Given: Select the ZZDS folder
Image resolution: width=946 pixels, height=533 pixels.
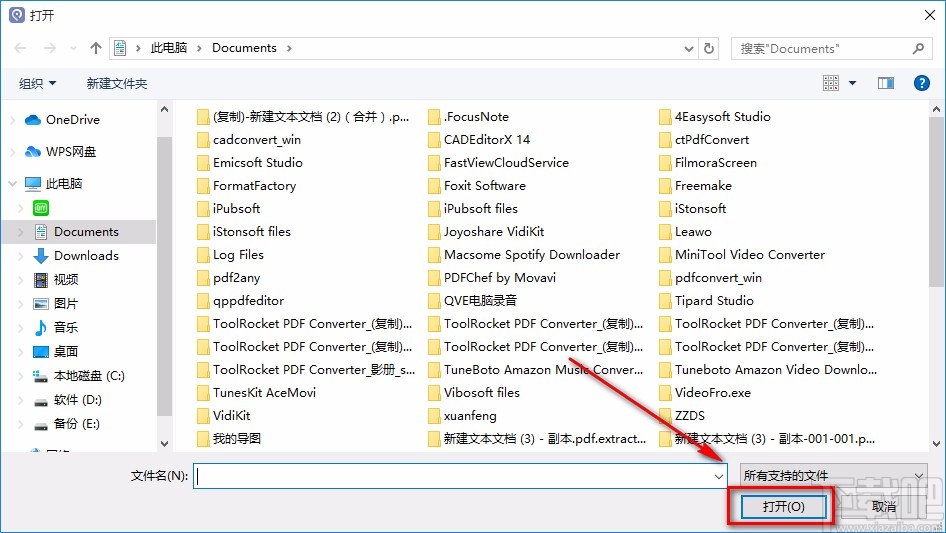Looking at the screenshot, I should point(682,416).
